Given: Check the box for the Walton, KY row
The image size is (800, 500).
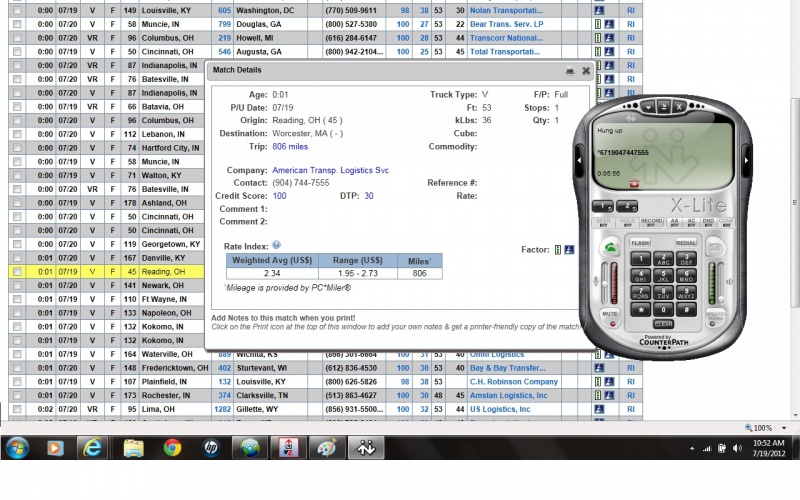Looking at the screenshot, I should point(17,176).
